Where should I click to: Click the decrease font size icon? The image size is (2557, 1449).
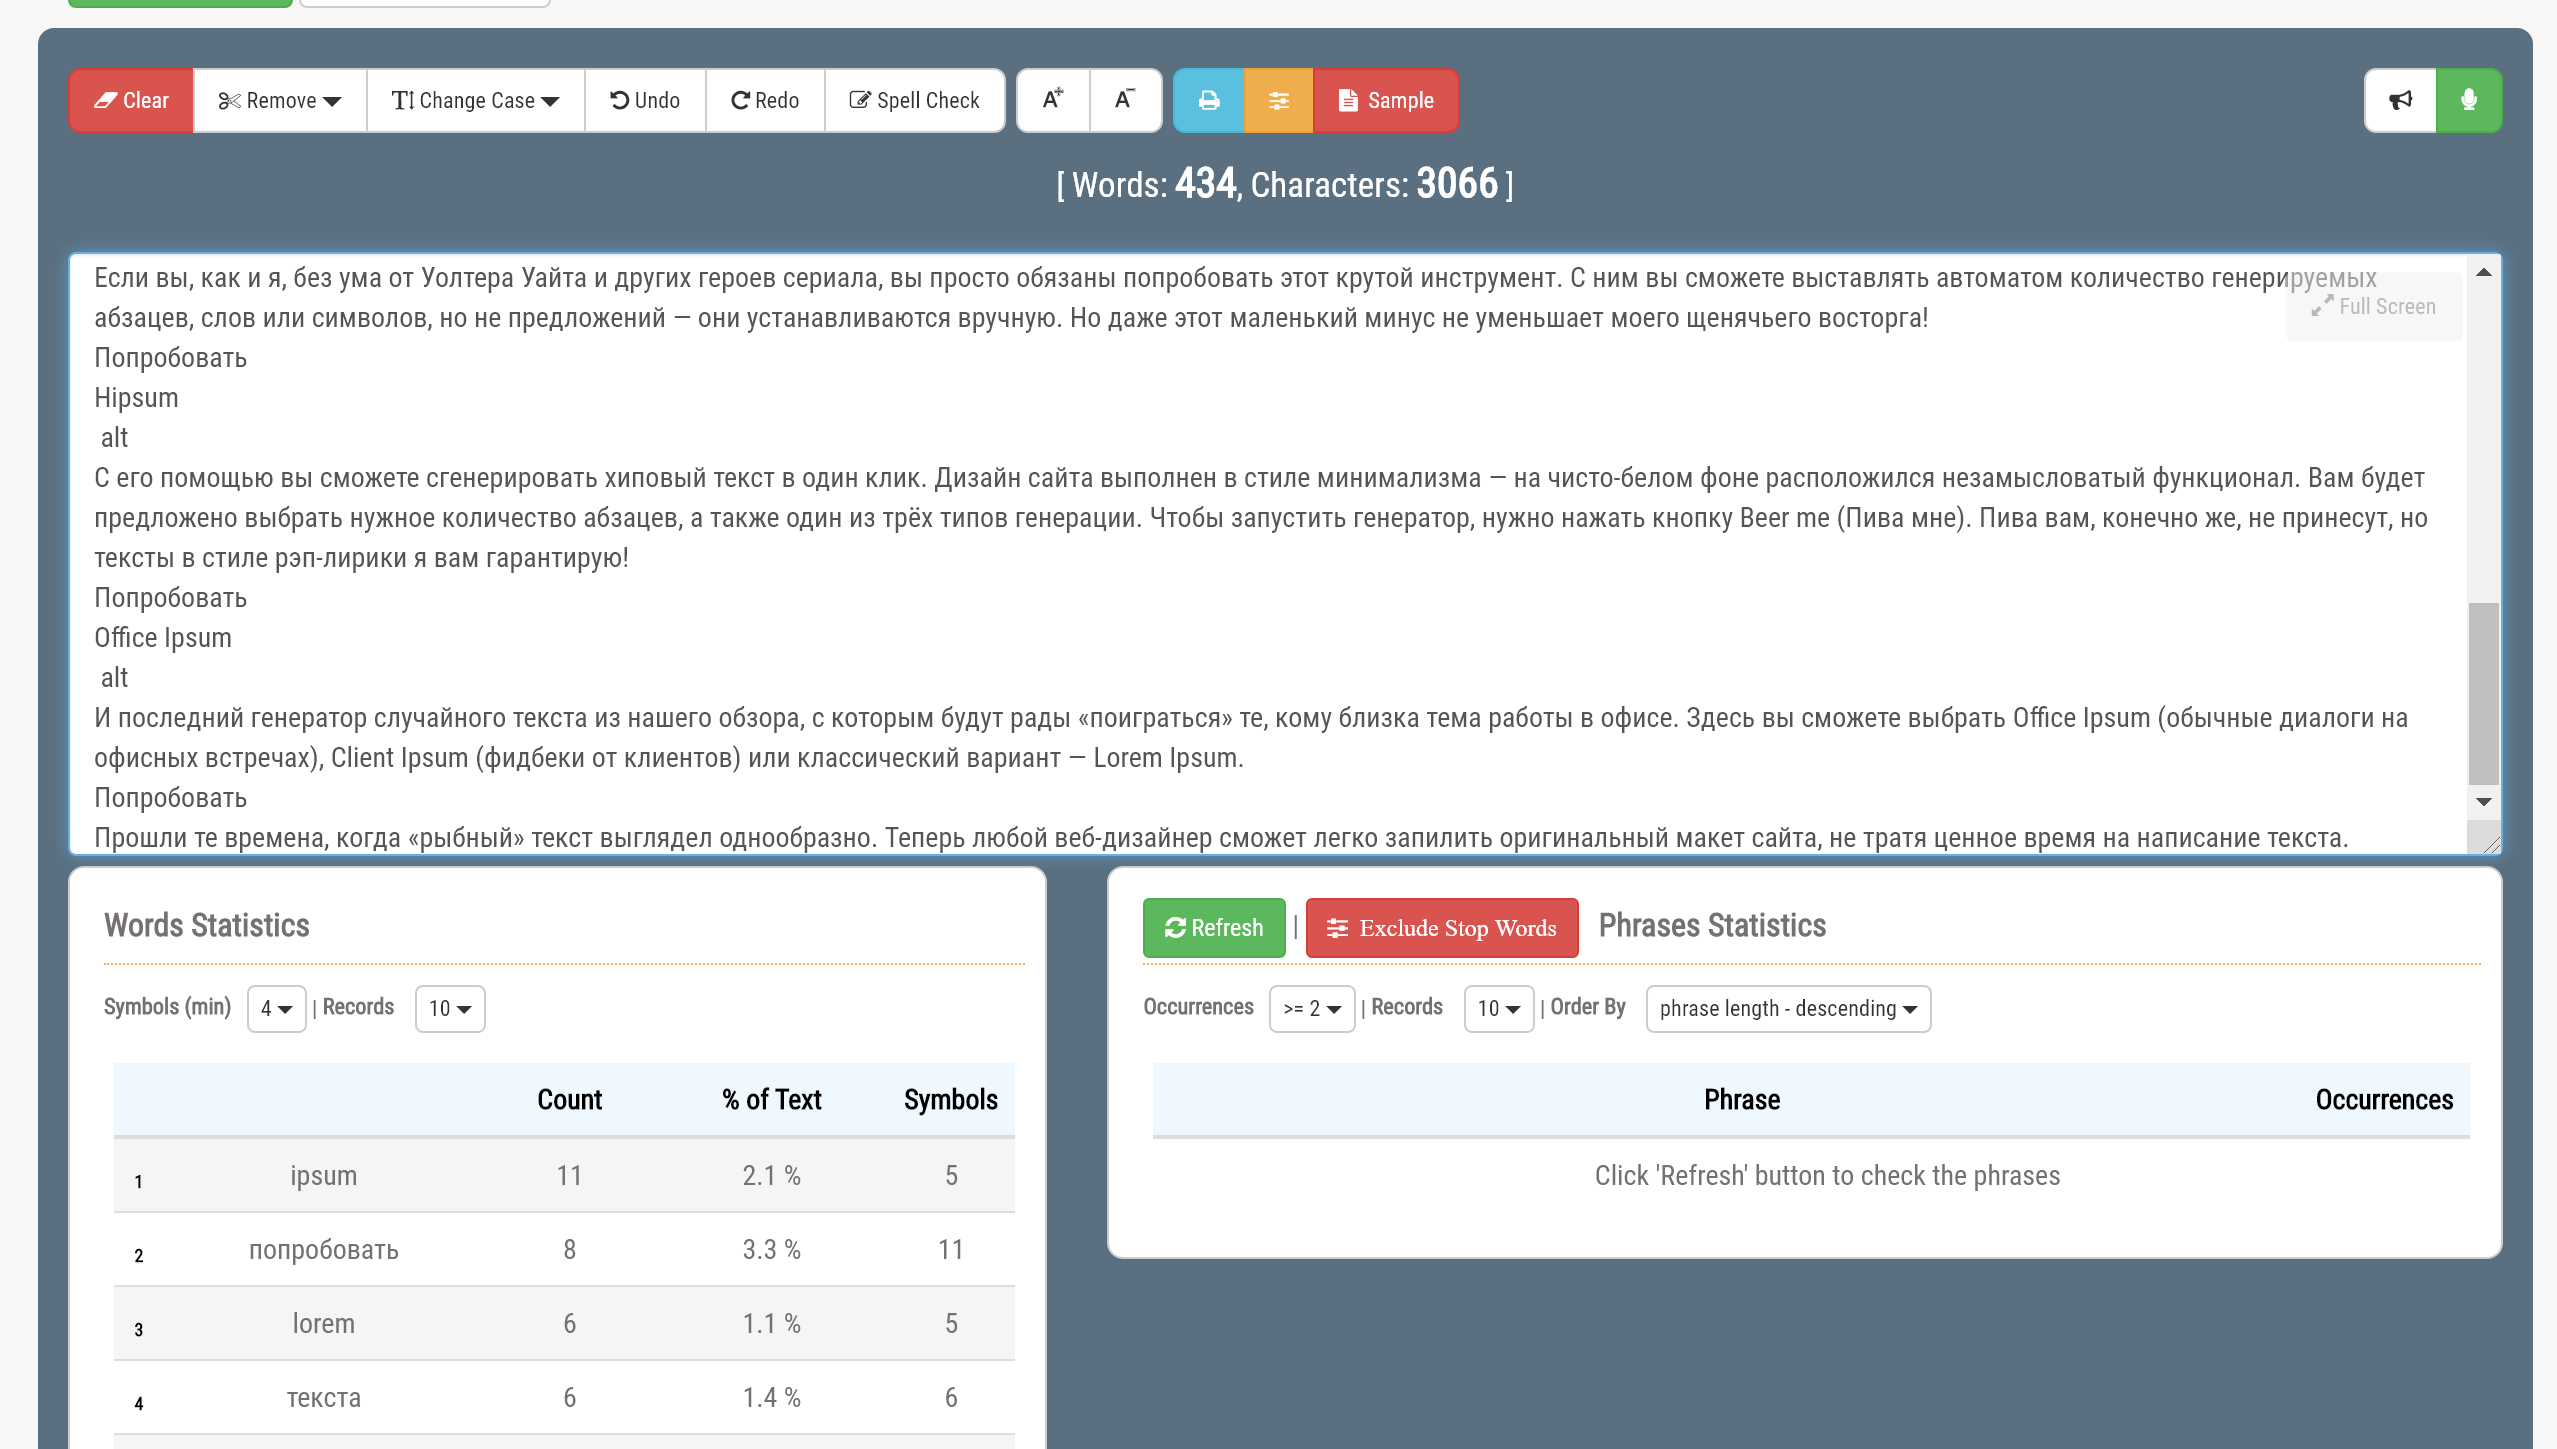(x=1125, y=100)
